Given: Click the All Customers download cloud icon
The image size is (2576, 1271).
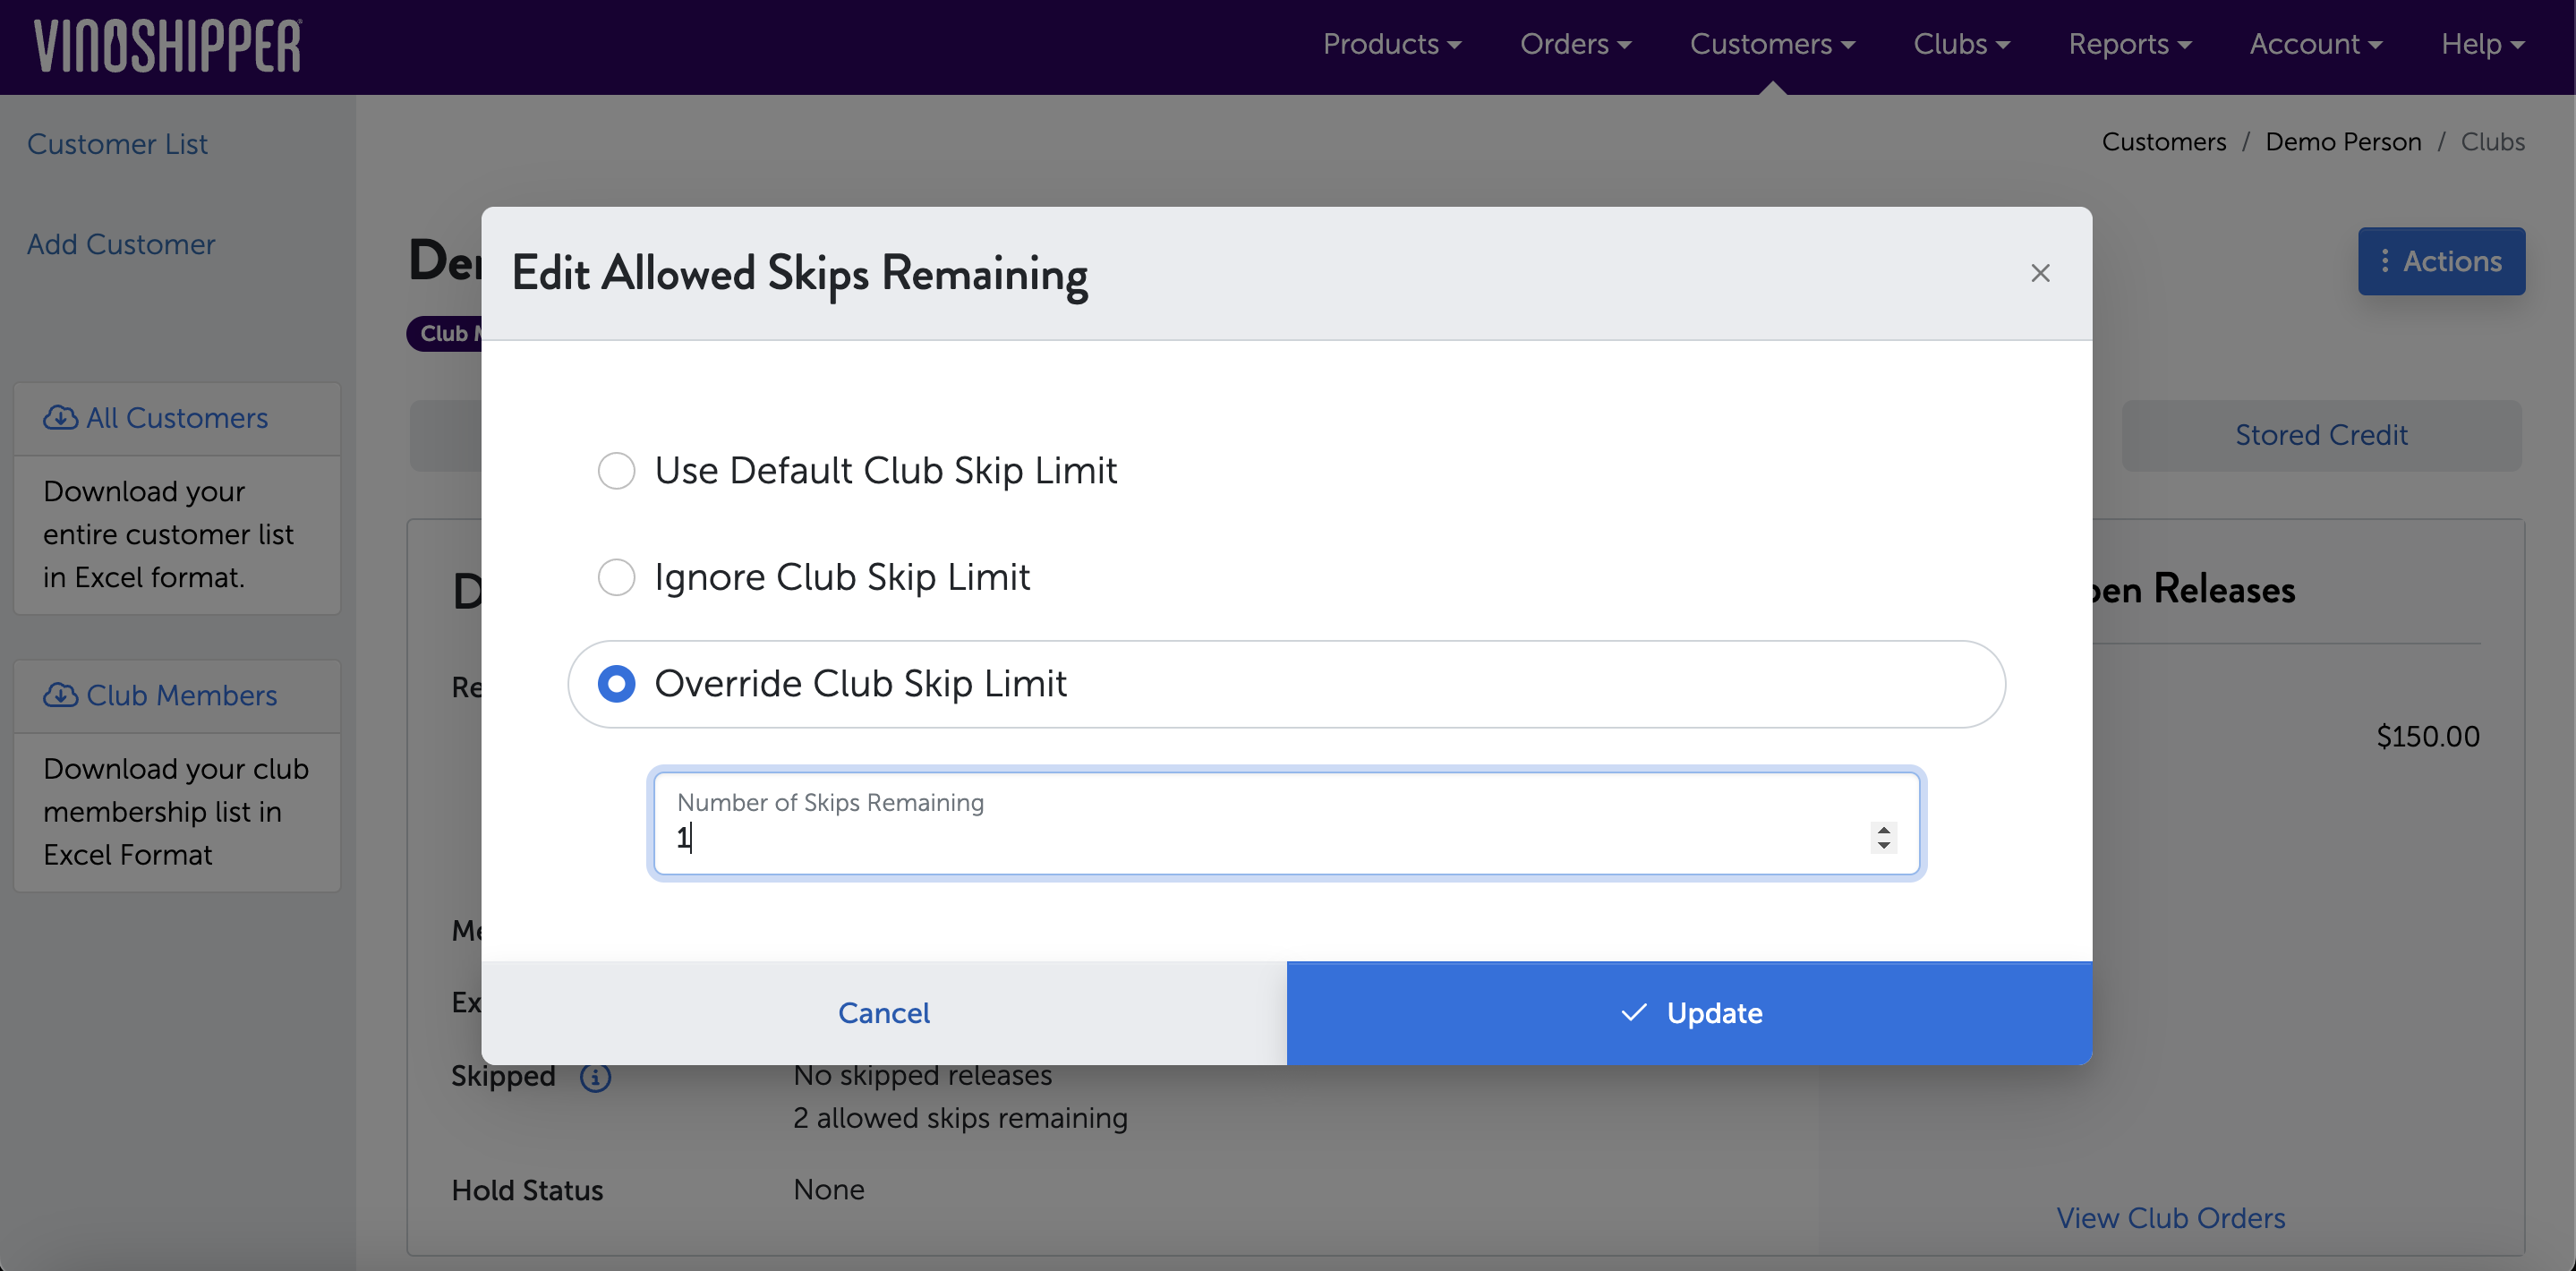Looking at the screenshot, I should [60, 418].
